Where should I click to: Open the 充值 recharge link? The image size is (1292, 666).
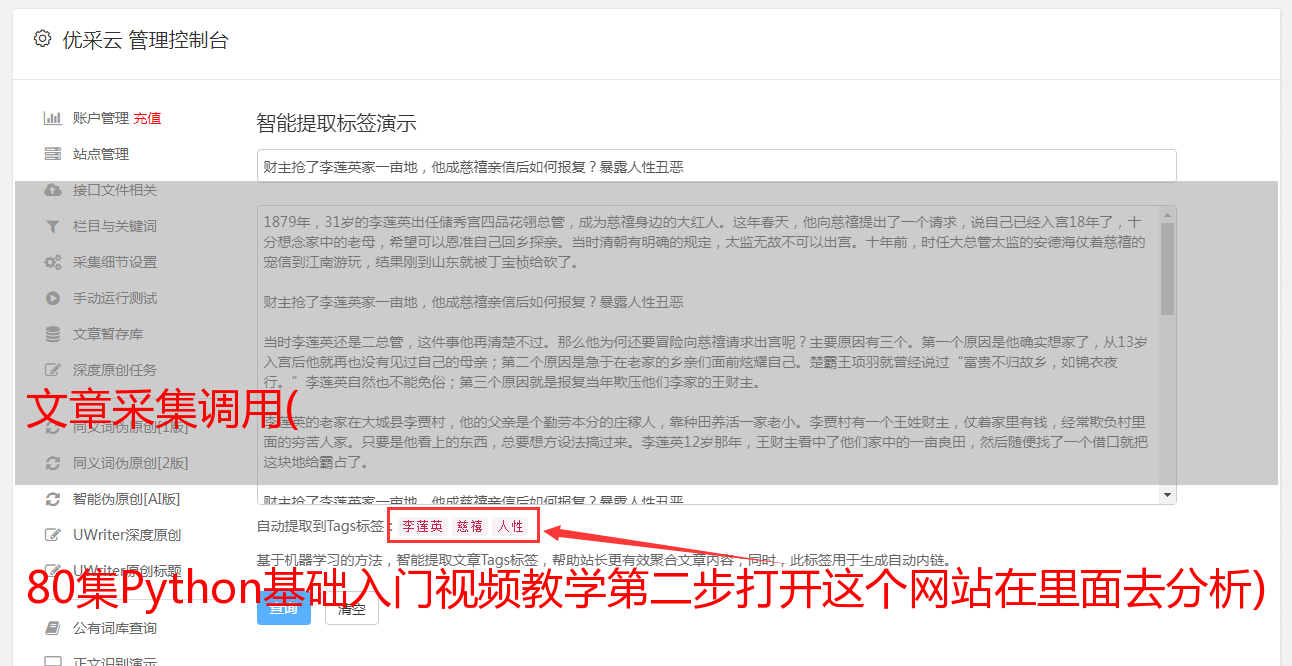(x=147, y=118)
